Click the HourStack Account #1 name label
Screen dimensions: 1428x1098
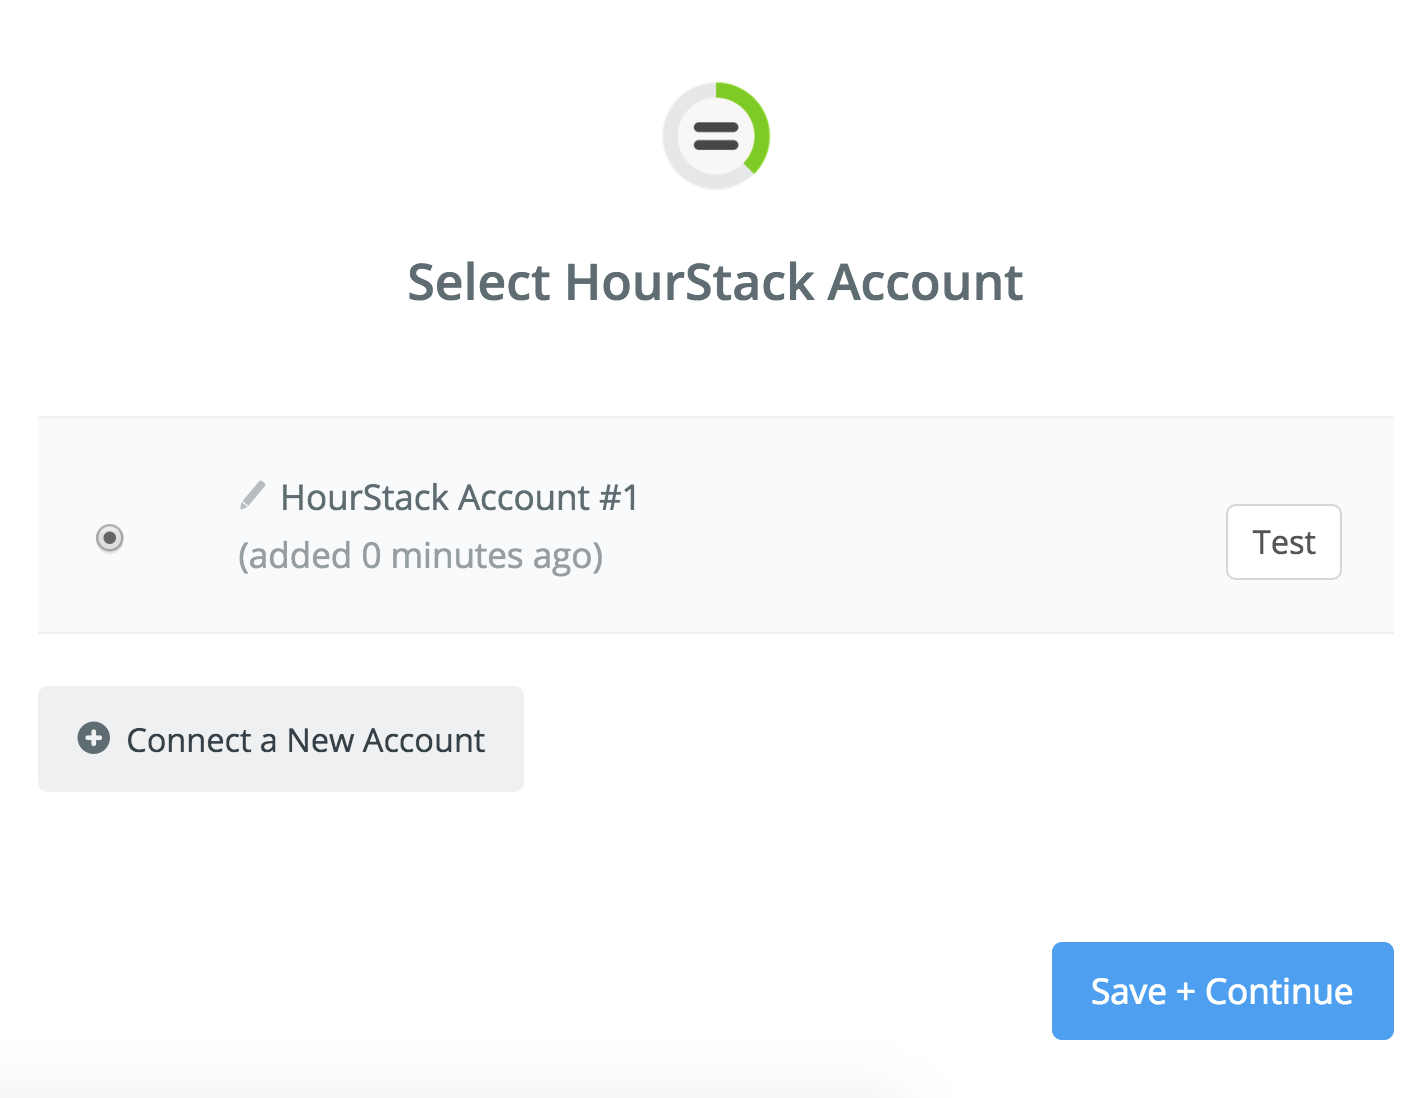pyautogui.click(x=459, y=497)
